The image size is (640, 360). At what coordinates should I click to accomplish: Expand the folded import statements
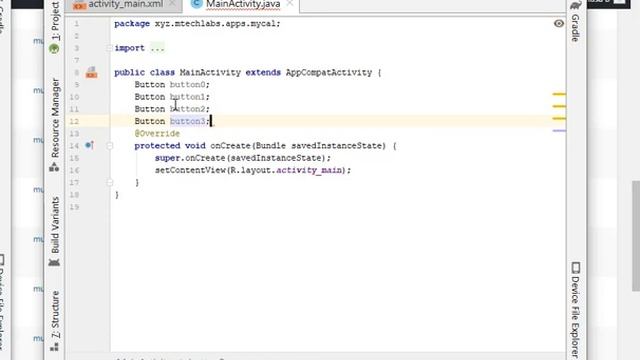coord(109,48)
